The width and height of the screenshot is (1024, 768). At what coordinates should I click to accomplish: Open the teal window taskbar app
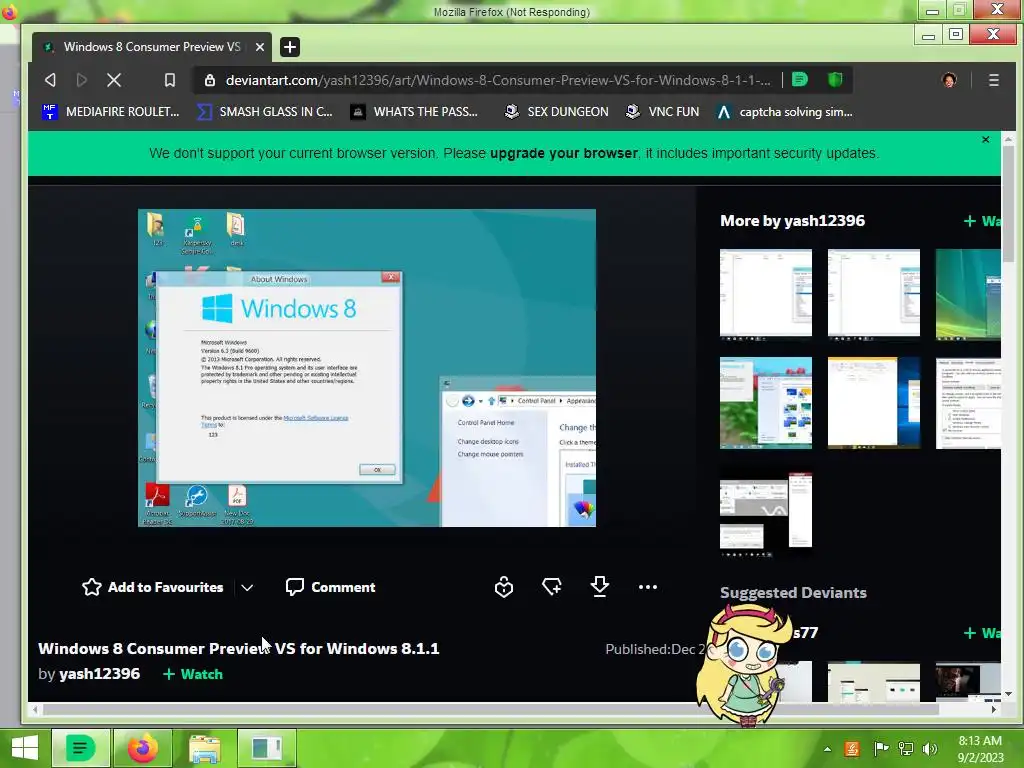pyautogui.click(x=266, y=748)
